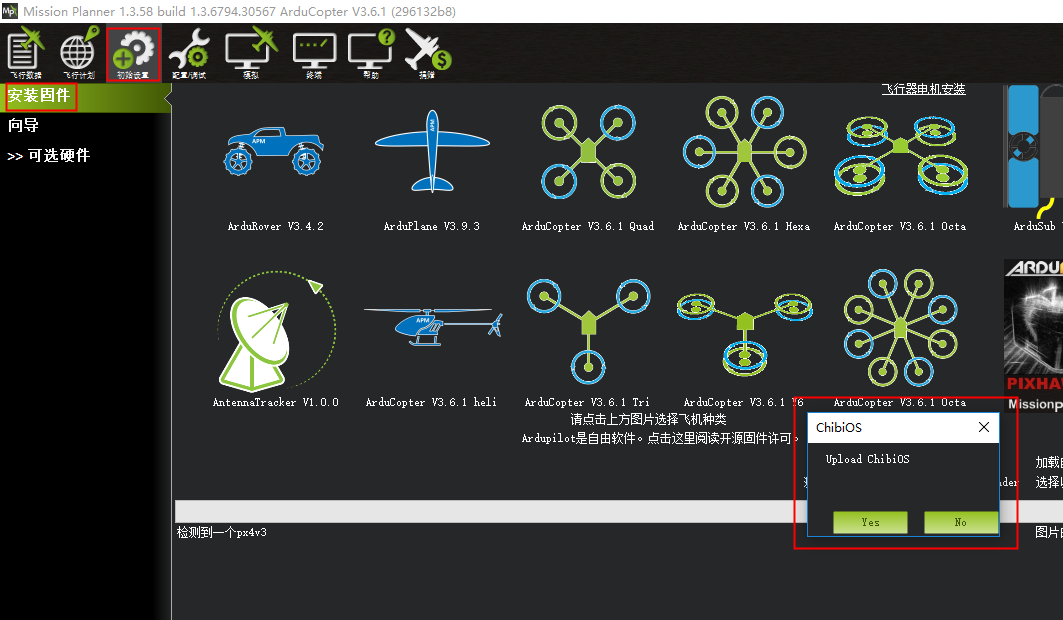Open the 帮助 help icon
The width and height of the screenshot is (1063, 620).
[x=372, y=54]
